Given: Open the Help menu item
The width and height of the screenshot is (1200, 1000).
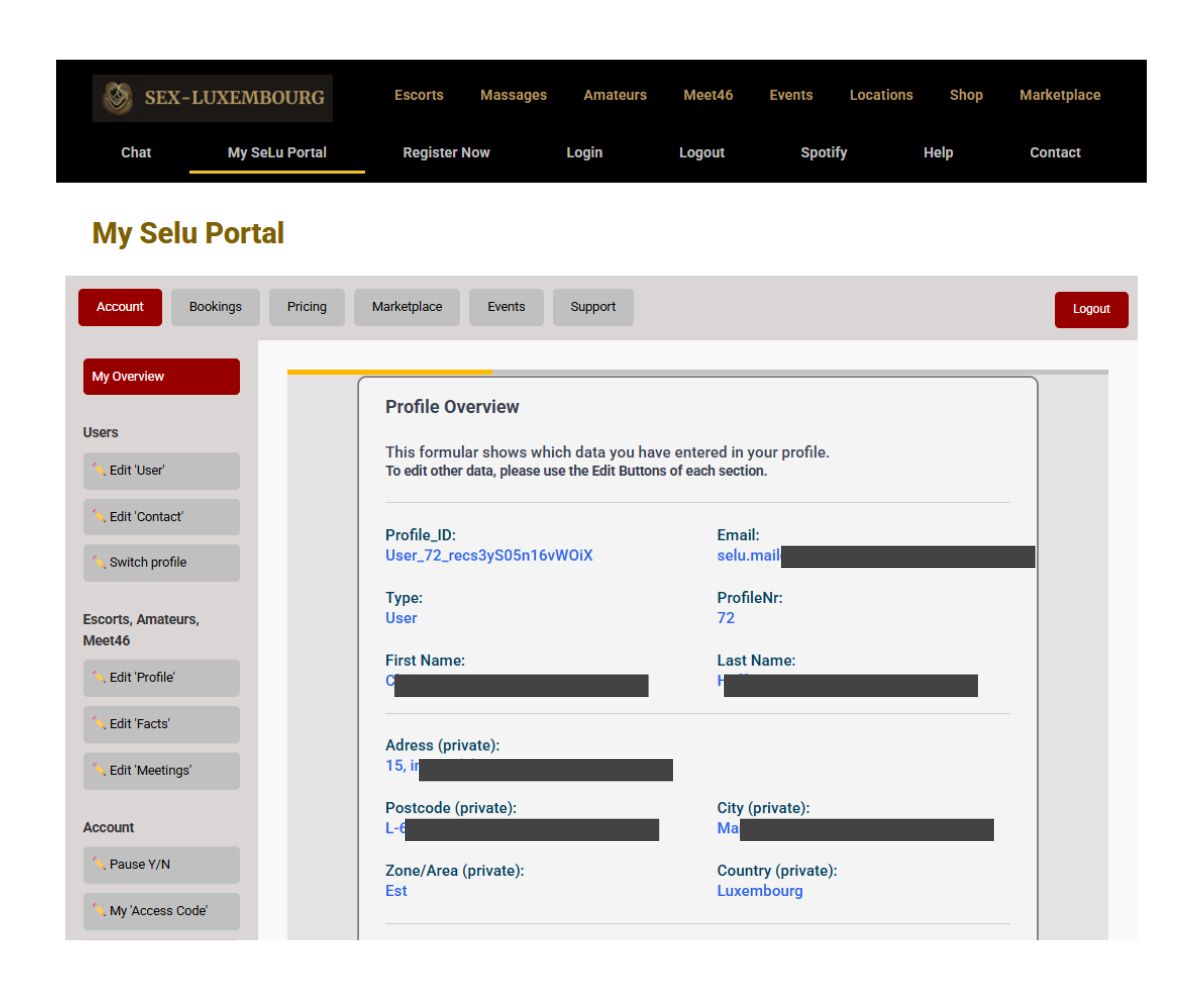Looking at the screenshot, I should click(938, 153).
